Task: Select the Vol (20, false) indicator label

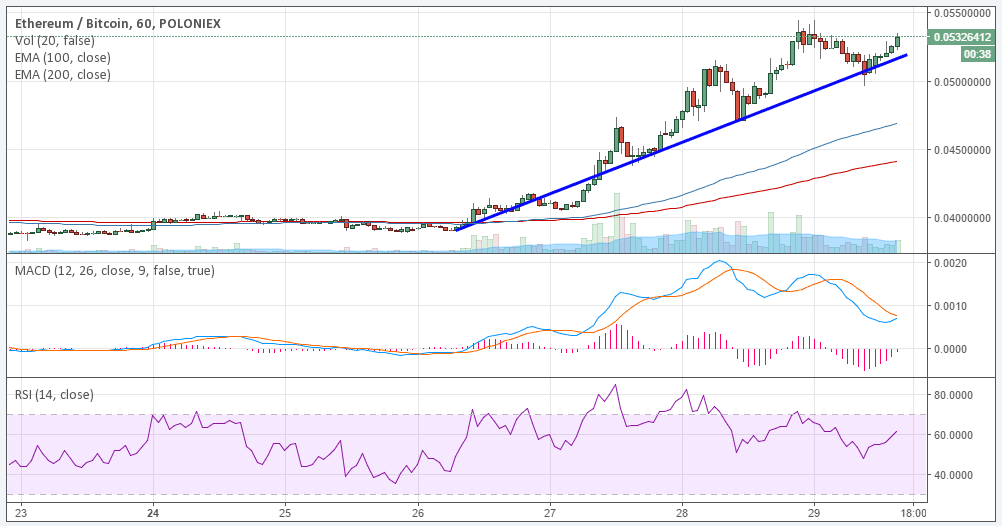Action: [x=54, y=41]
